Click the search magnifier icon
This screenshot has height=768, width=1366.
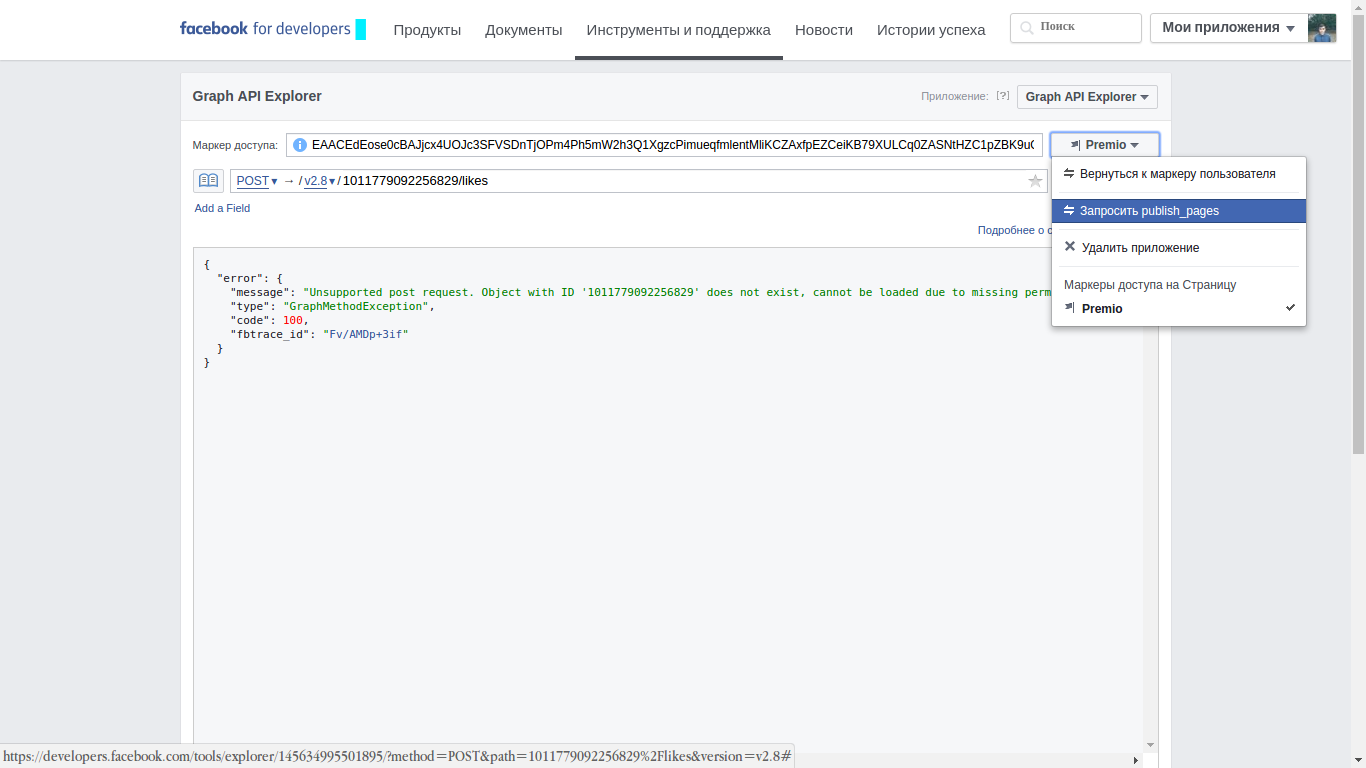click(x=1025, y=28)
